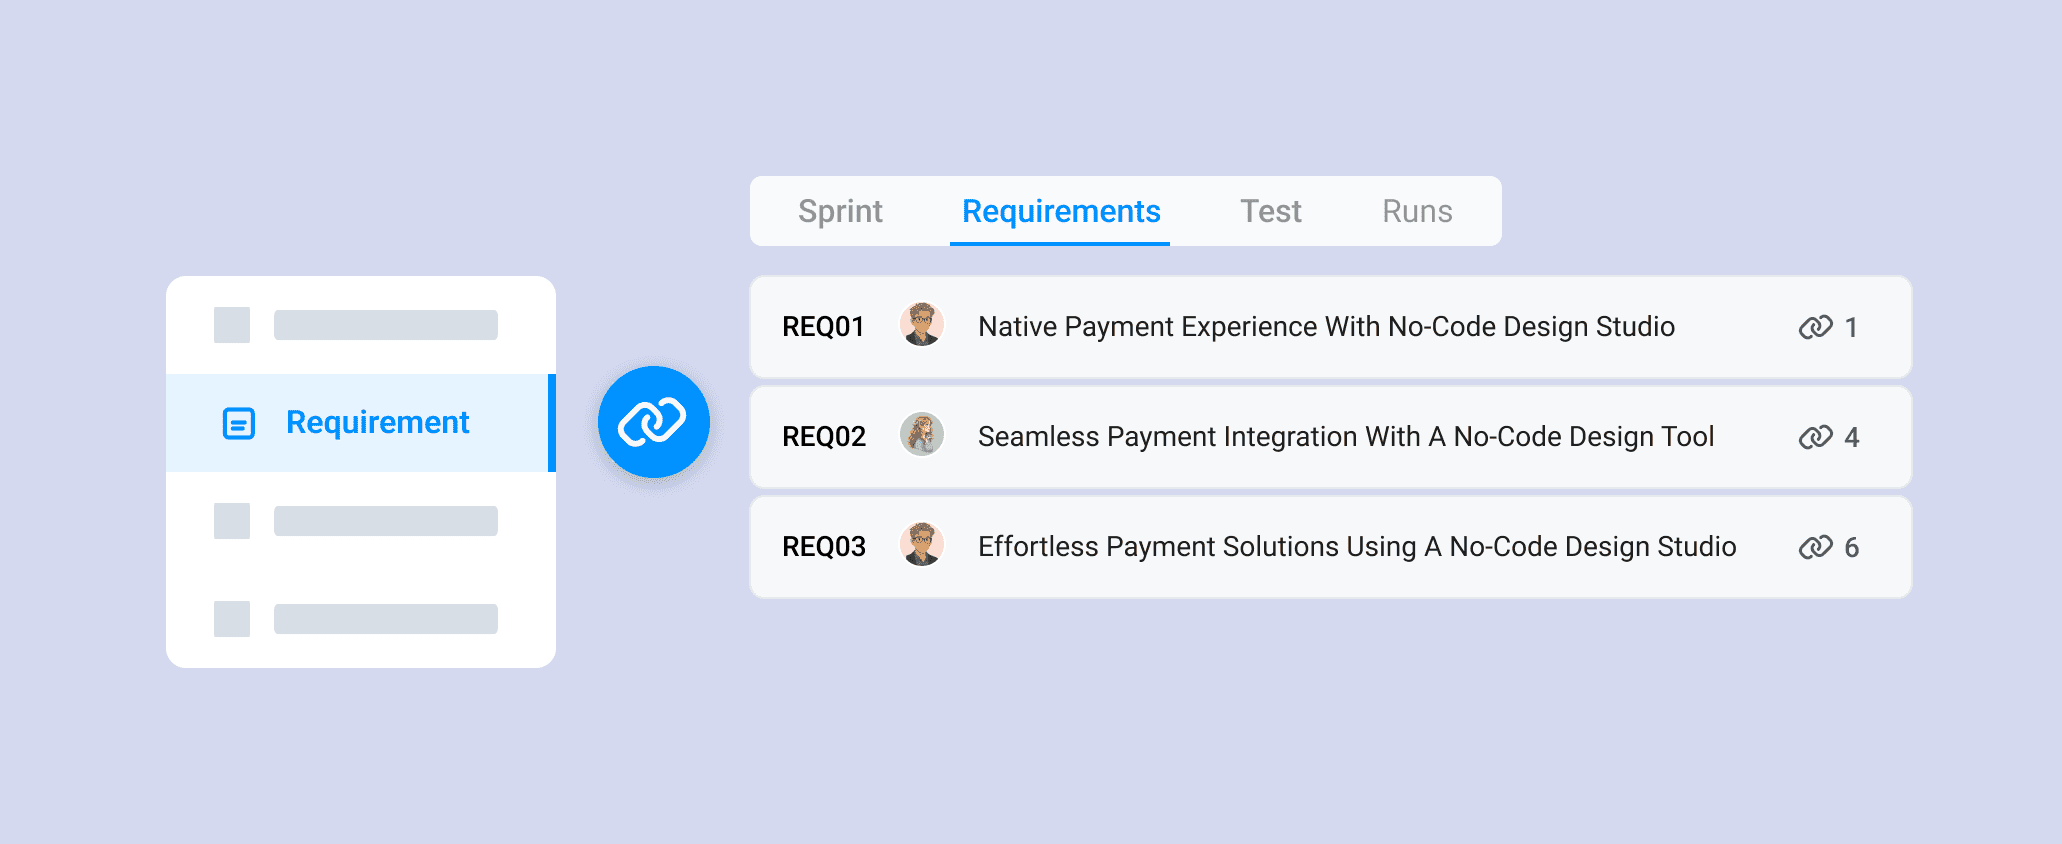Click the blue circular link button
2062x844 pixels.
653,422
